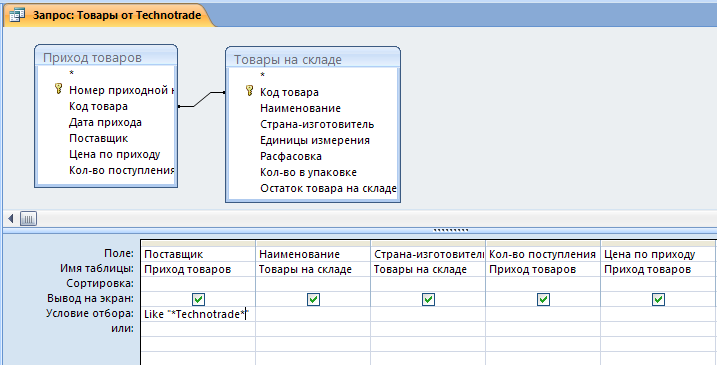This screenshot has width=717, height=365.
Task: Click the horizontal scrollbar thumb in tables pane
Action: tap(28, 219)
